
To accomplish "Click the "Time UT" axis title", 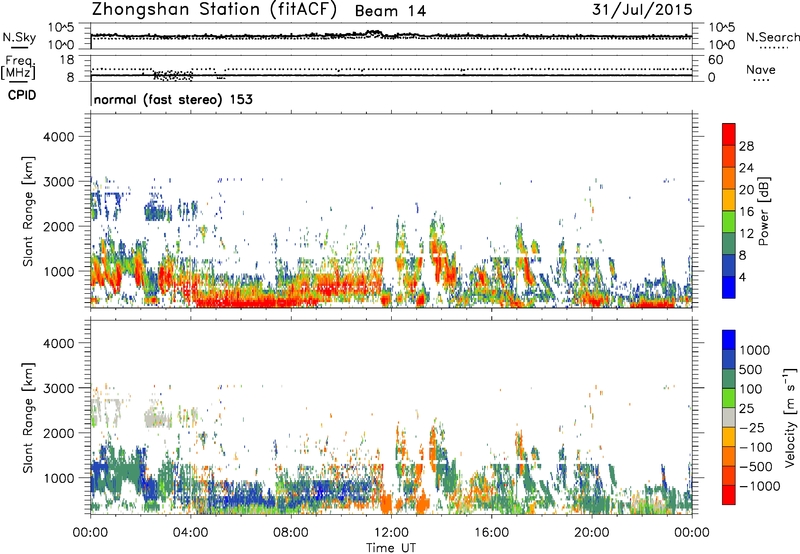I will click(391, 548).
